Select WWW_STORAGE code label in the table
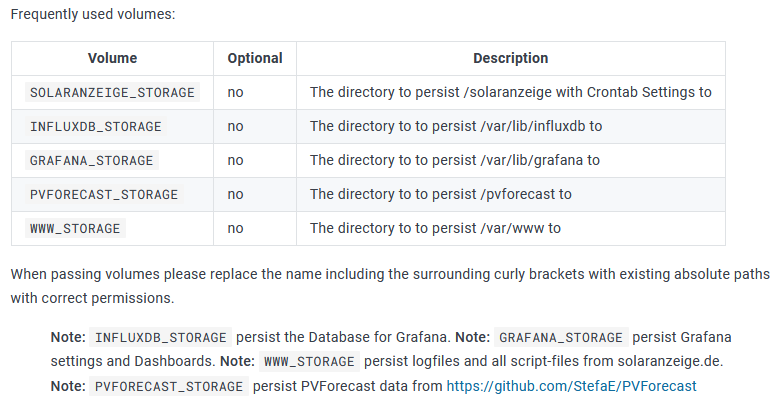779x413 pixels. pyautogui.click(x=75, y=228)
